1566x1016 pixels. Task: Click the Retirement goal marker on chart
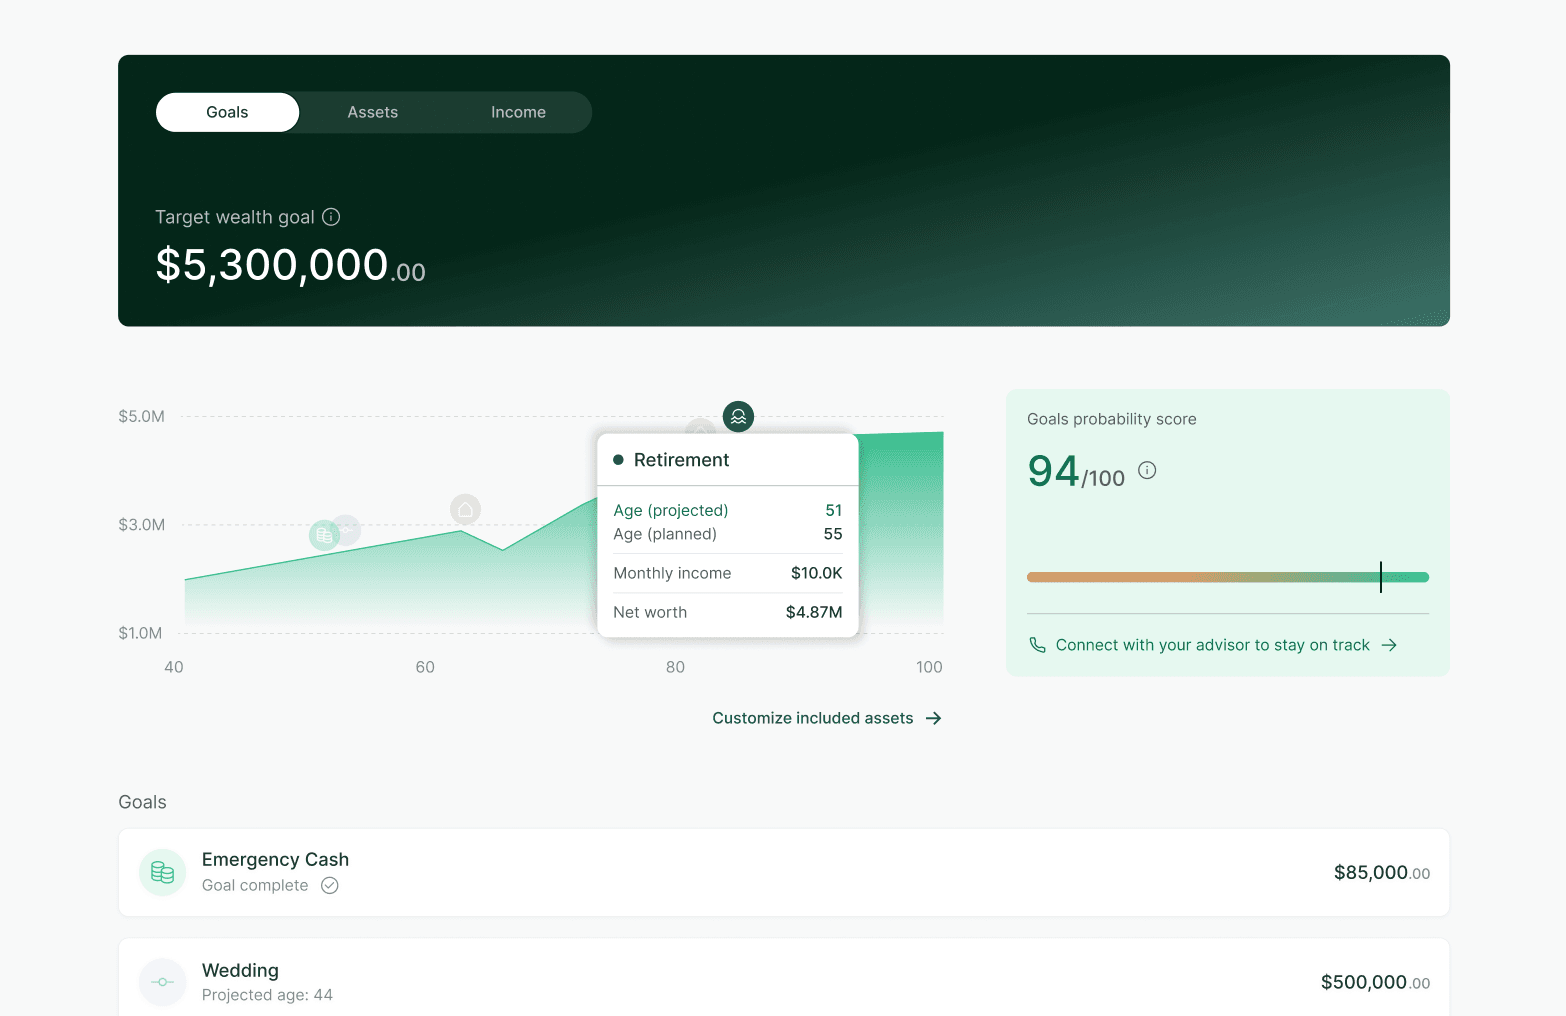tap(738, 417)
